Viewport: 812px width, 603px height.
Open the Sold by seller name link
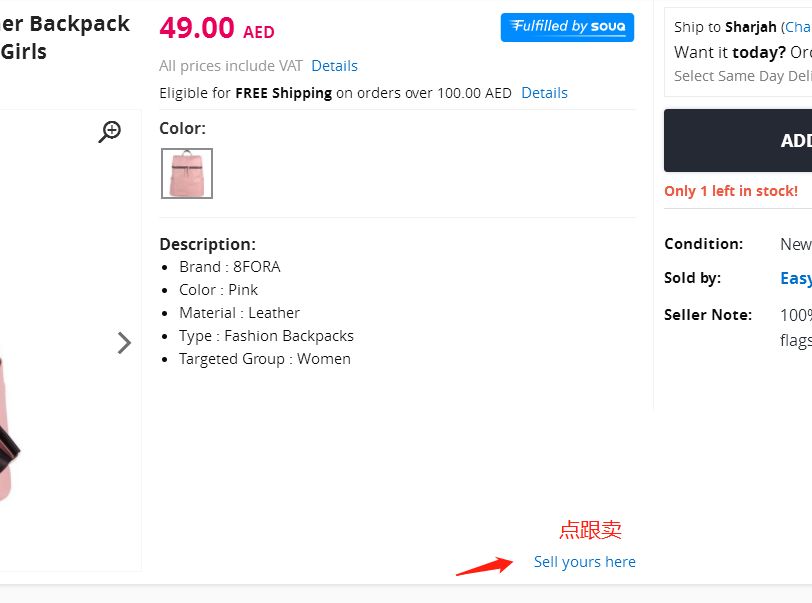(796, 278)
